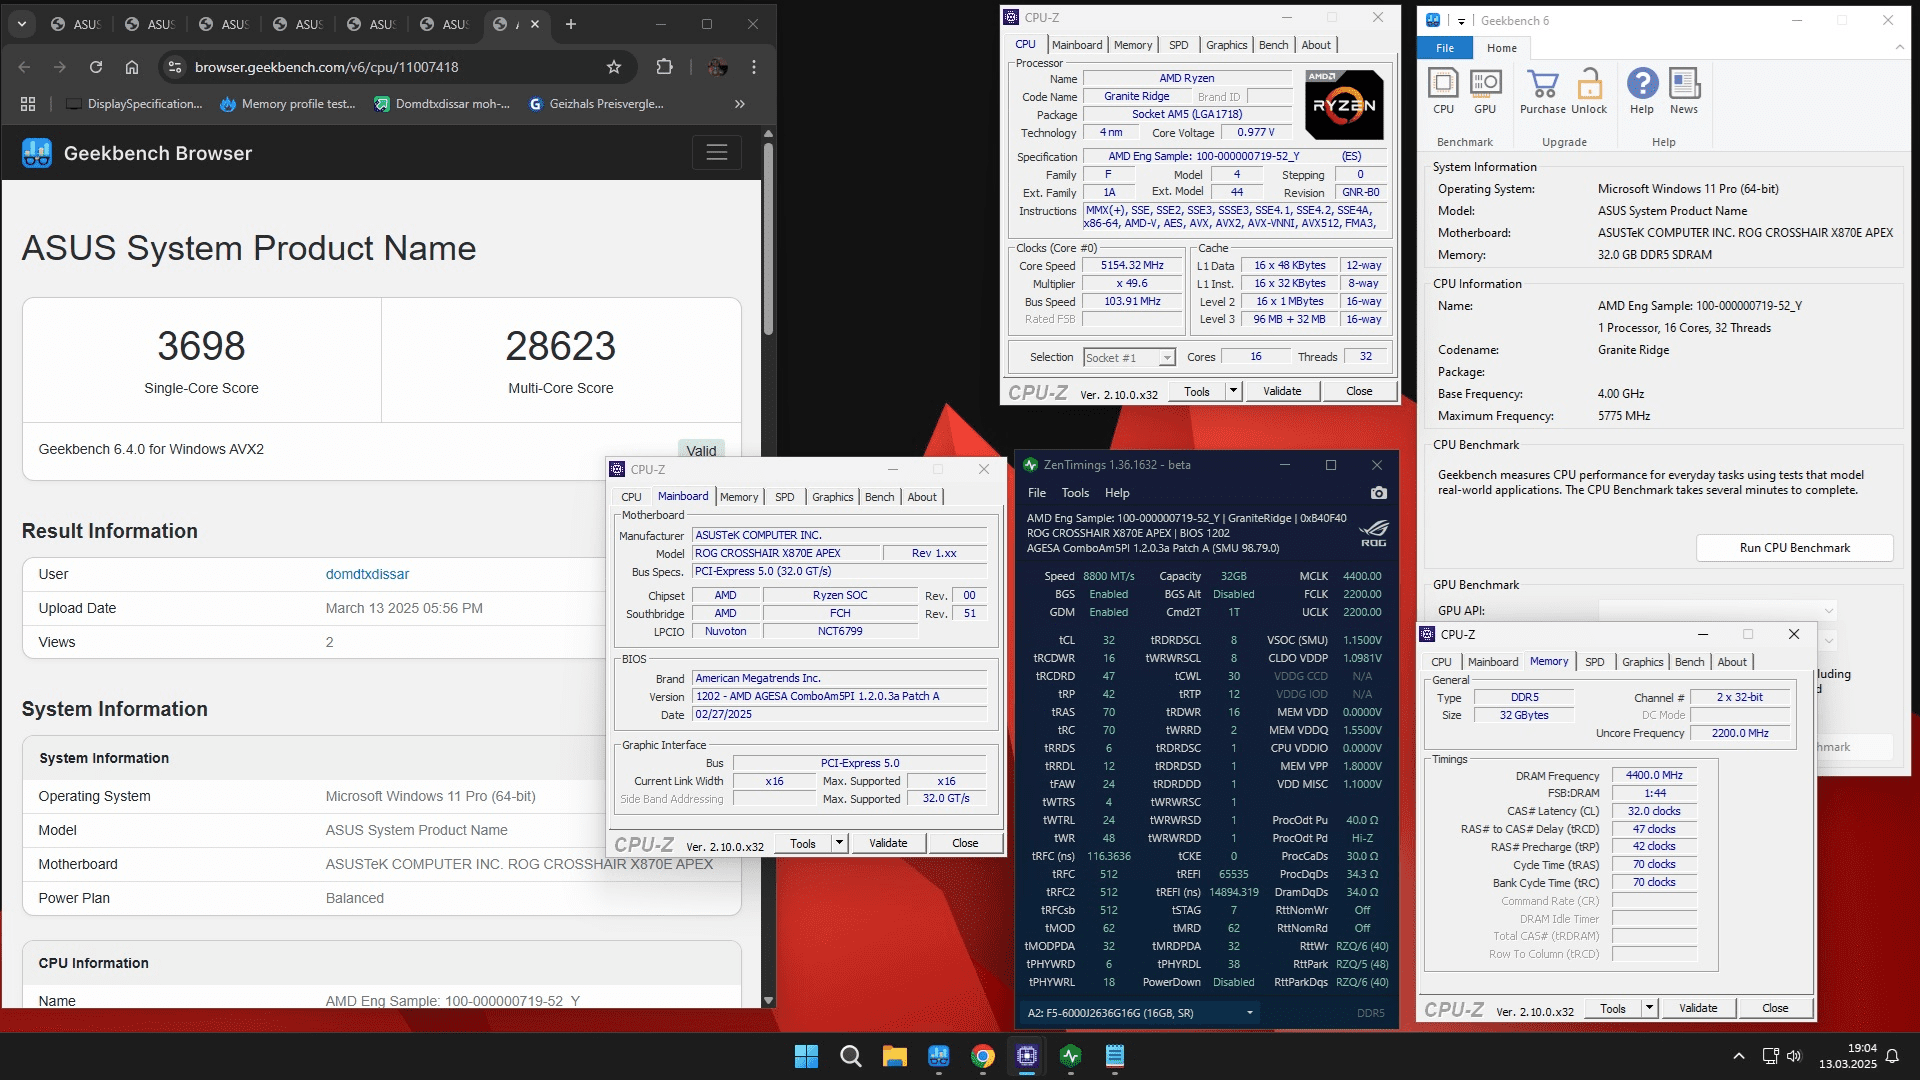This screenshot has height=1080, width=1920.
Task: Open the Chrome tab search dropdown arrow
Action: point(22,24)
